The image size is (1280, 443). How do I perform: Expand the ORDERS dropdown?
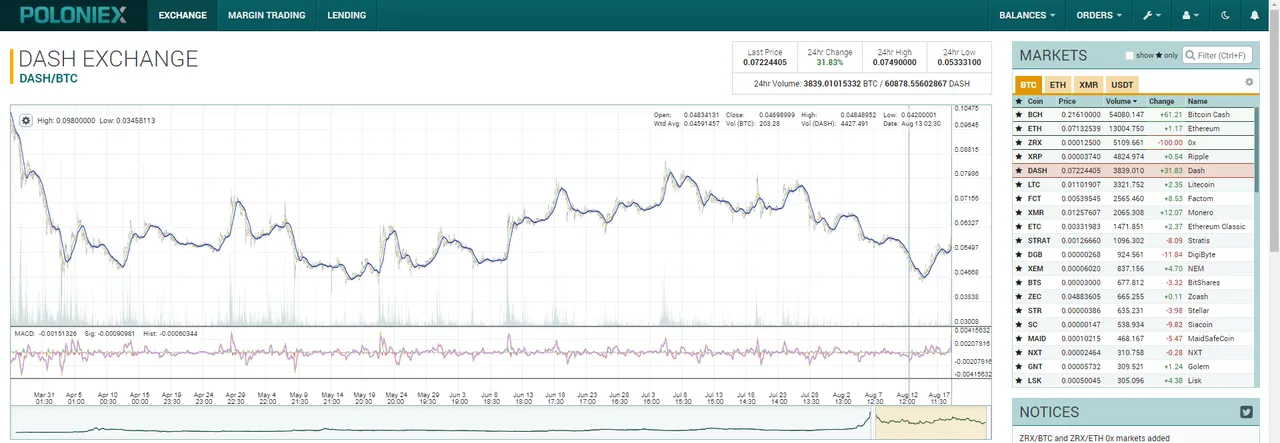pyautogui.click(x=1099, y=15)
